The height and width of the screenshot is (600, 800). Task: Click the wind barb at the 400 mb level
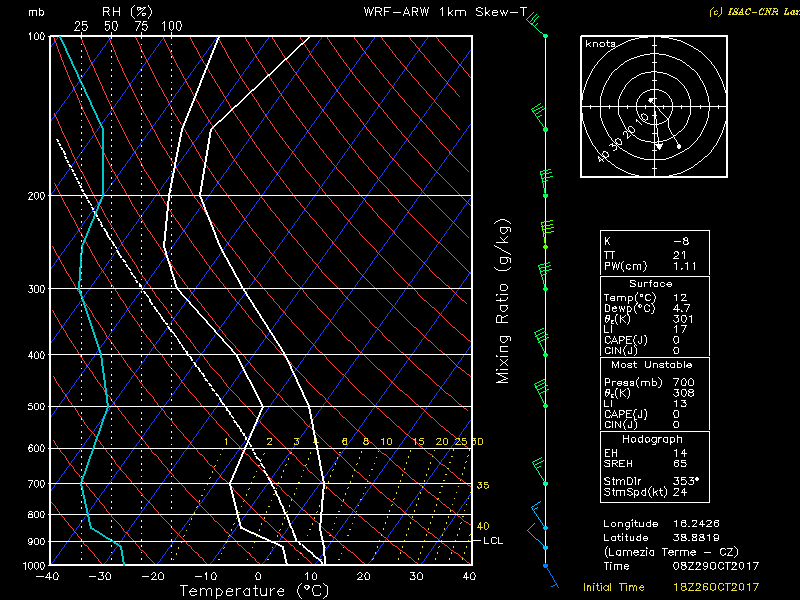click(x=541, y=343)
